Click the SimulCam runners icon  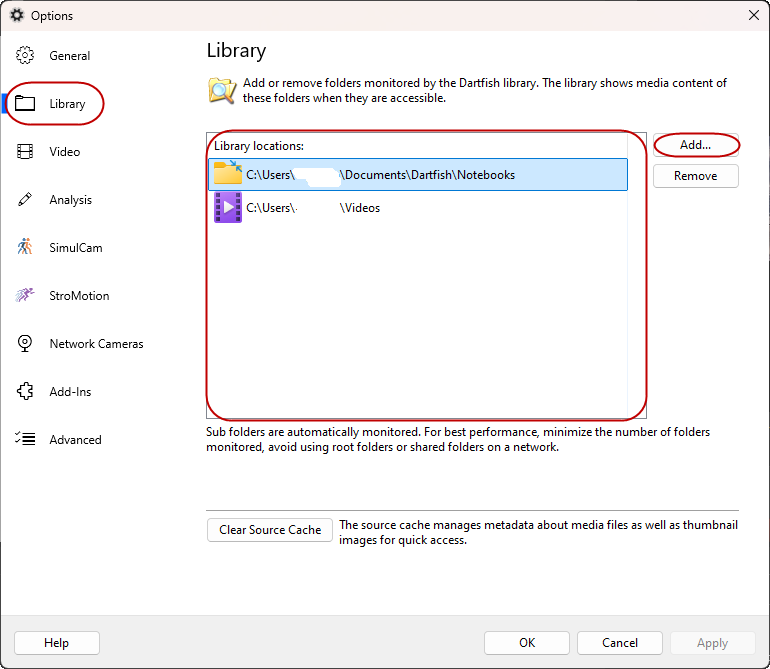tap(25, 247)
